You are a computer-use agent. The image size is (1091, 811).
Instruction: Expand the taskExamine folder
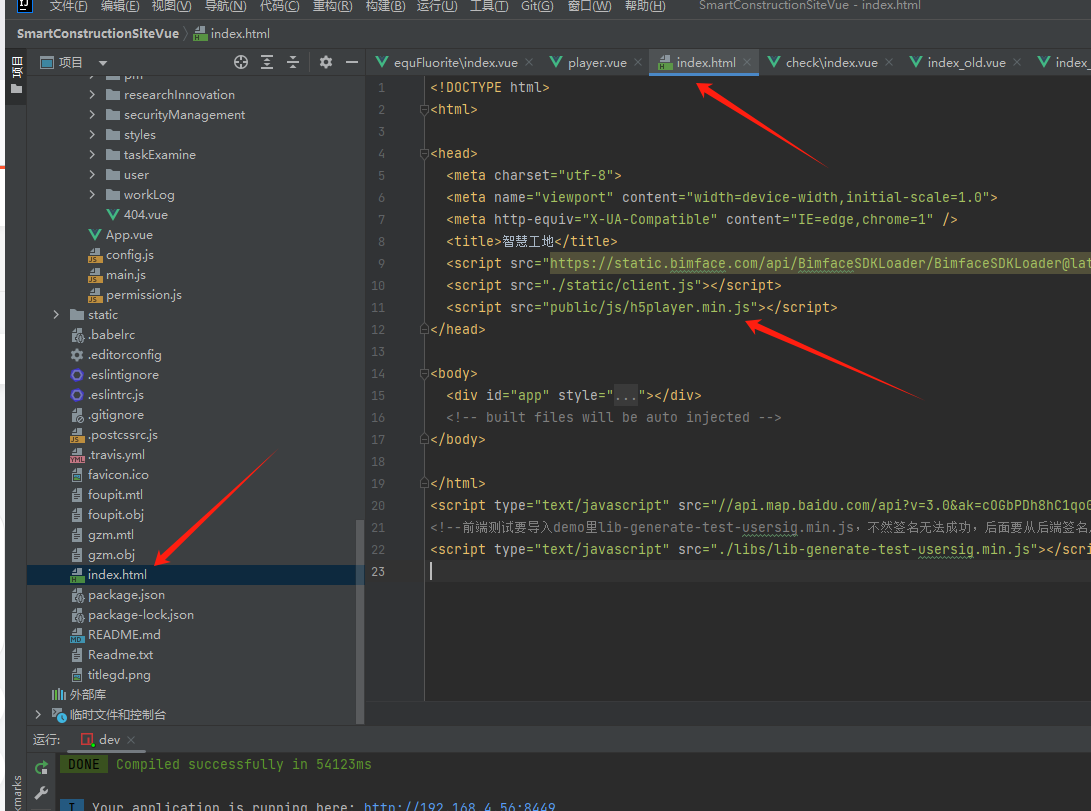(93, 154)
